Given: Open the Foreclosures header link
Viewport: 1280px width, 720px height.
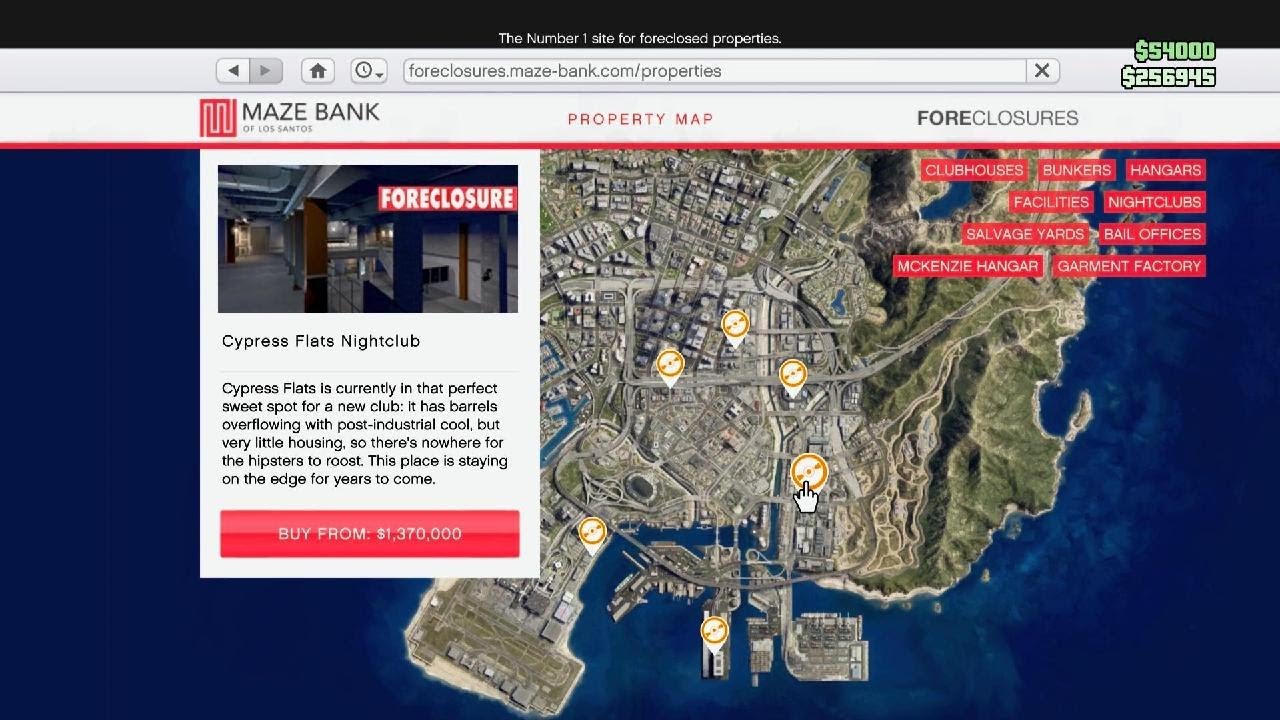Looking at the screenshot, I should pyautogui.click(x=997, y=118).
